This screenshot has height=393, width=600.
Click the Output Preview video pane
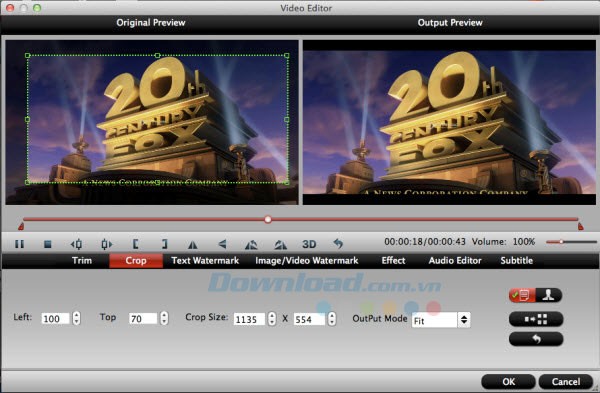click(x=449, y=122)
